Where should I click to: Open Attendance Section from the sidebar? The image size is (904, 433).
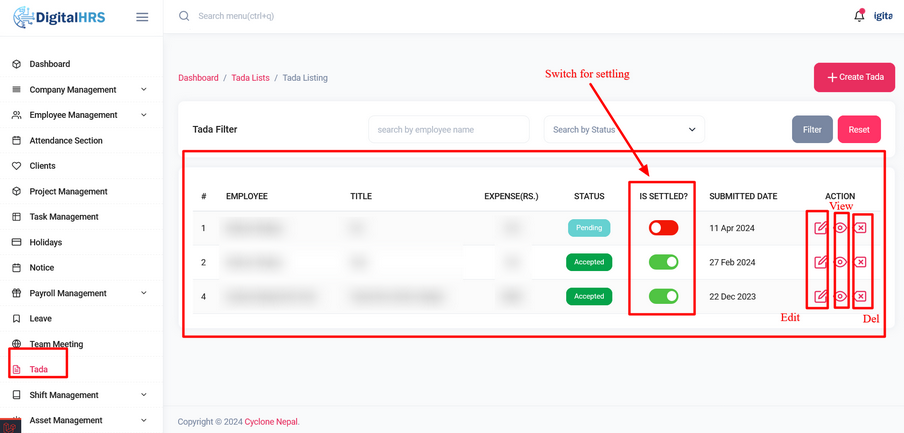tap(66, 141)
